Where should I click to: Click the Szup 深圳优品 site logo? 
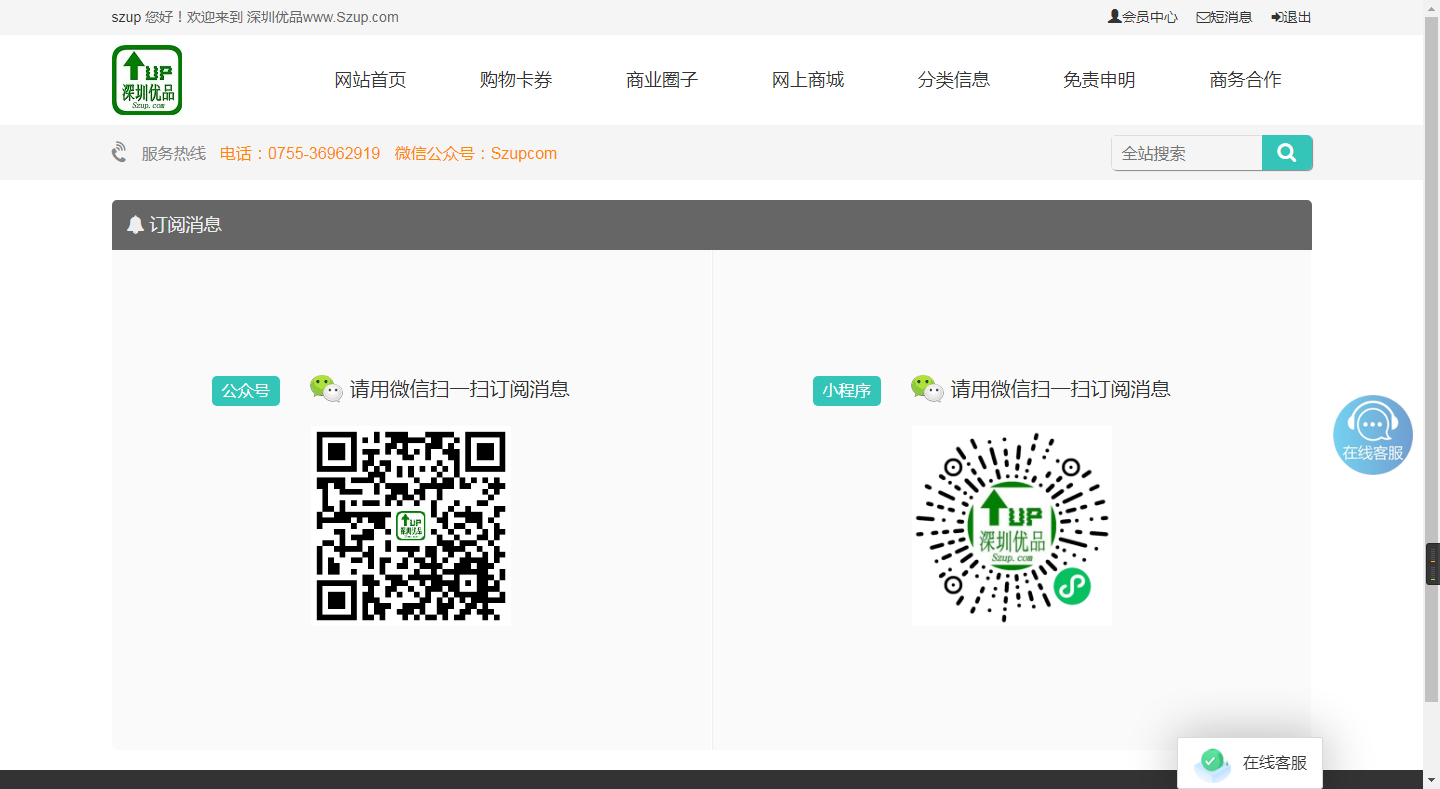pyautogui.click(x=147, y=80)
